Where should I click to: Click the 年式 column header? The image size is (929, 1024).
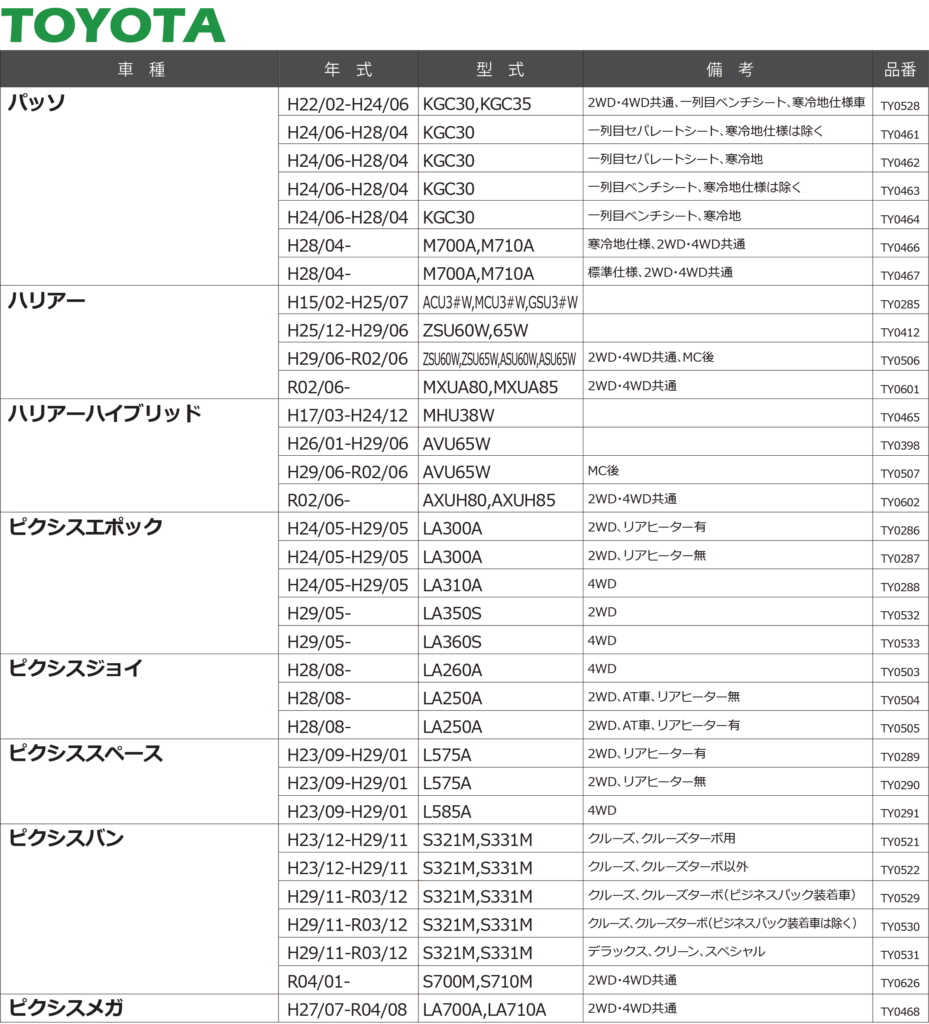(x=348, y=69)
